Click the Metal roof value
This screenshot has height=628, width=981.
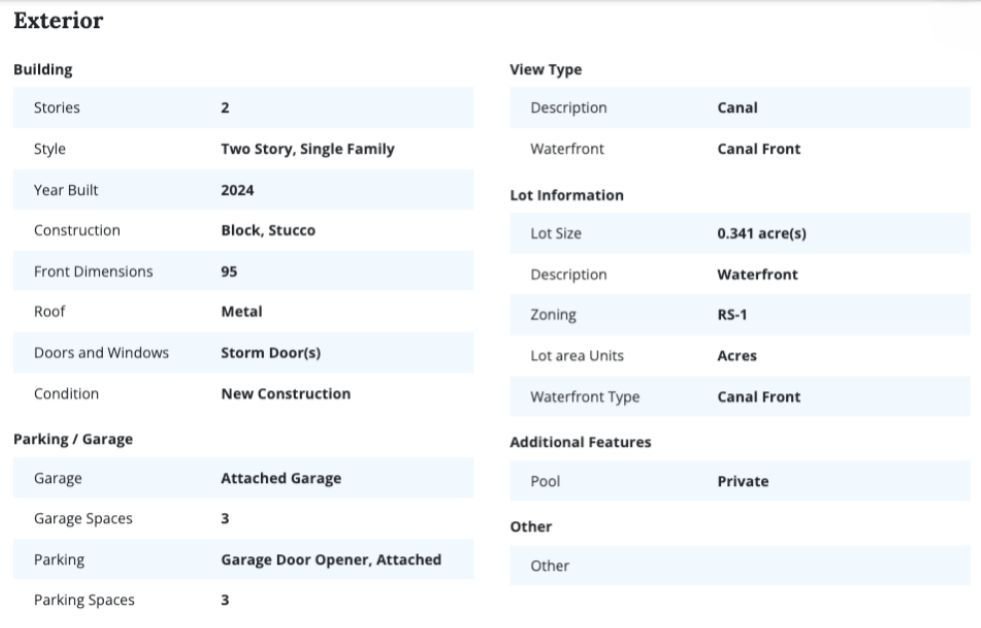(x=241, y=311)
